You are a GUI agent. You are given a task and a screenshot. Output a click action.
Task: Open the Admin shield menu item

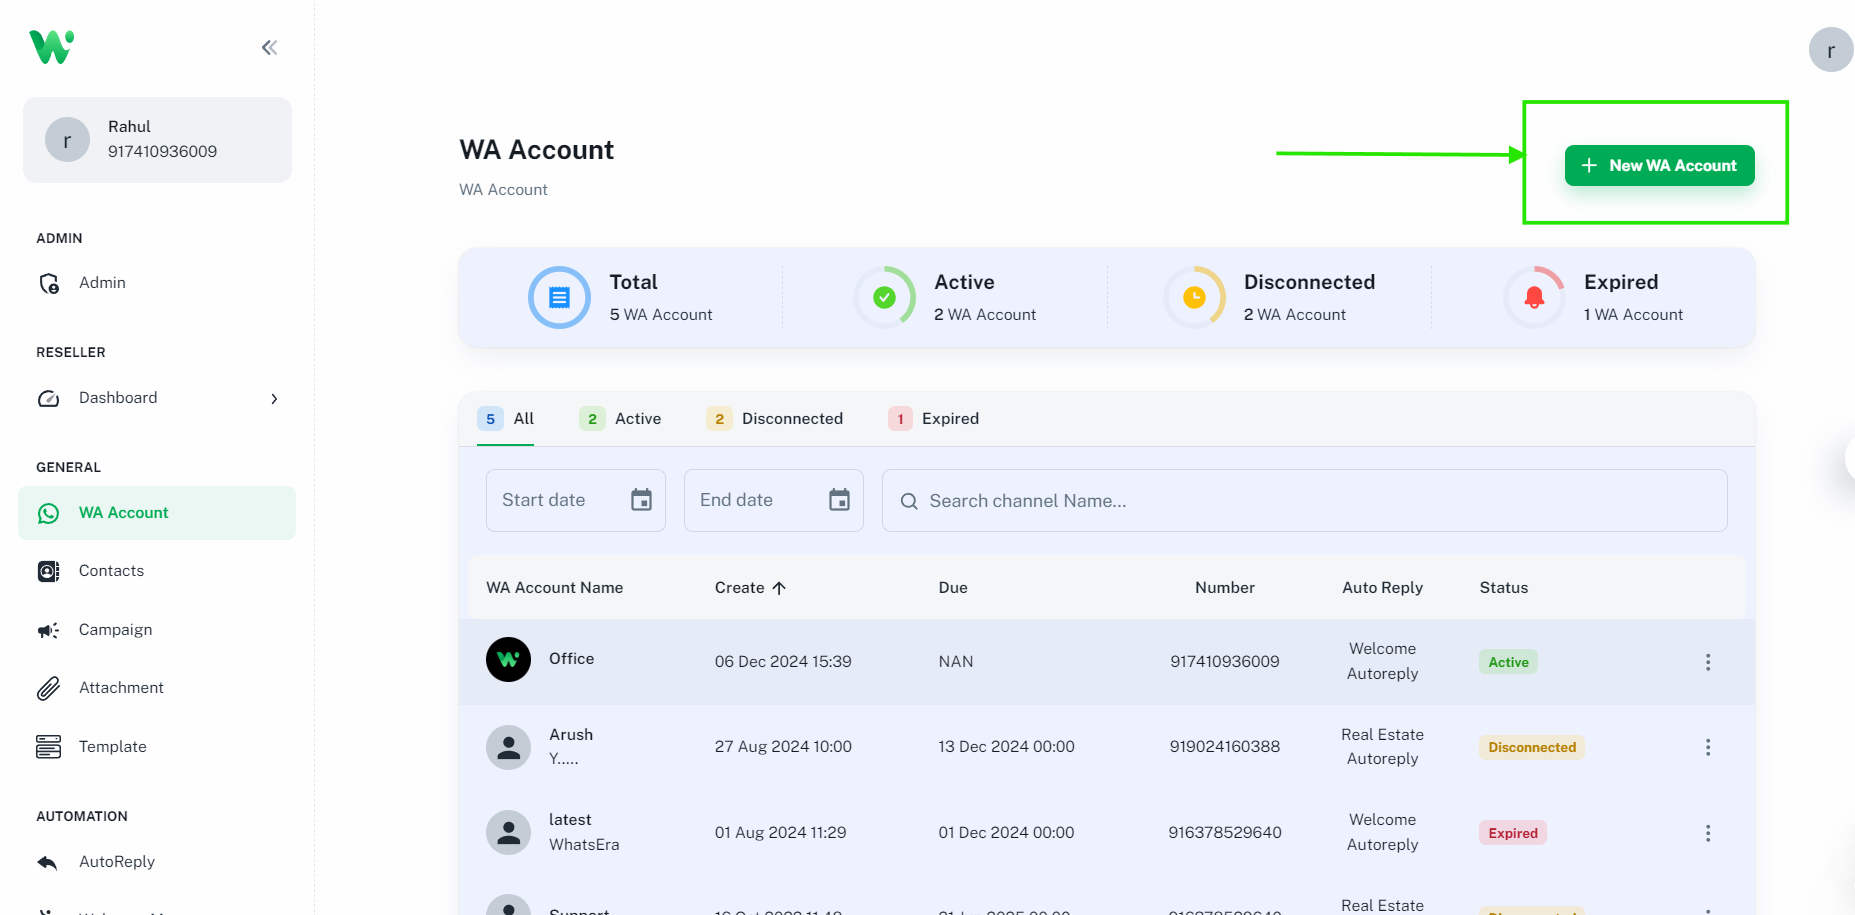click(102, 283)
